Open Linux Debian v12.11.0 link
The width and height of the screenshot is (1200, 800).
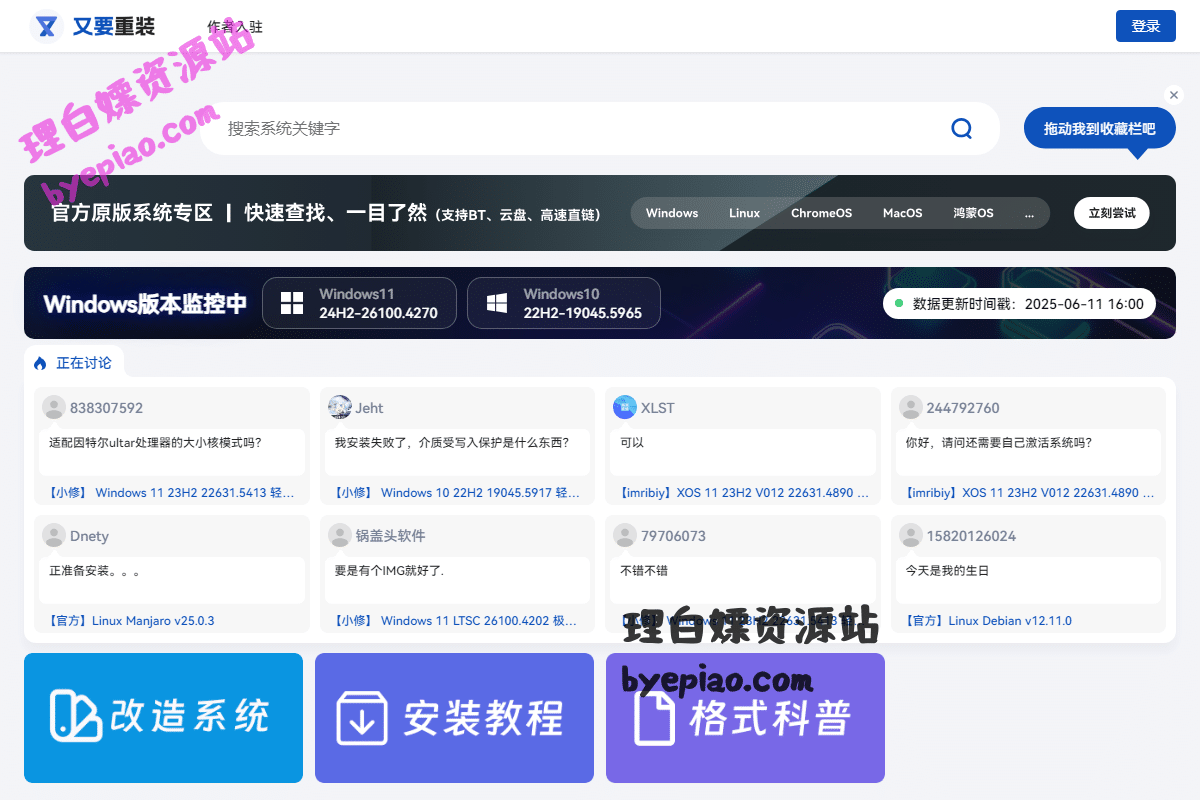coord(988,620)
